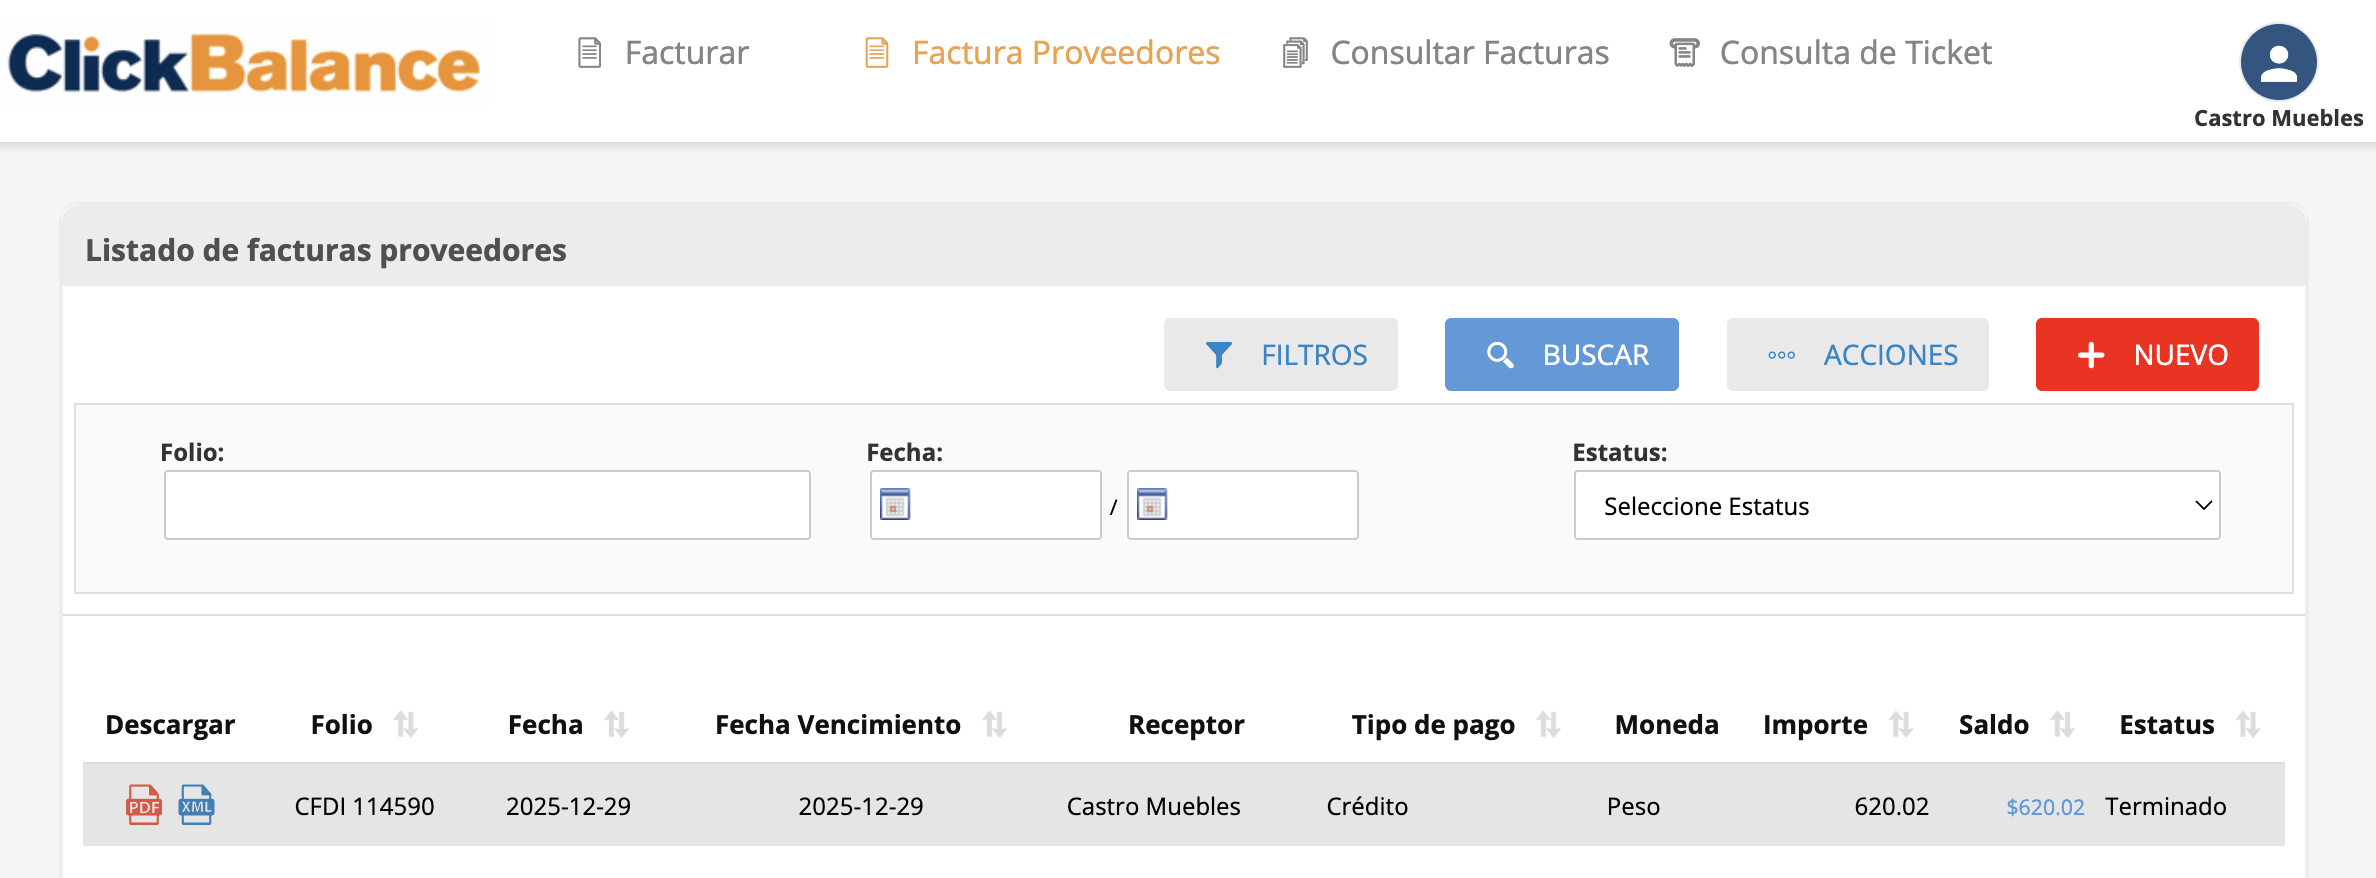Click the Terminado status cell
The width and height of the screenshot is (2376, 878).
[2166, 806]
